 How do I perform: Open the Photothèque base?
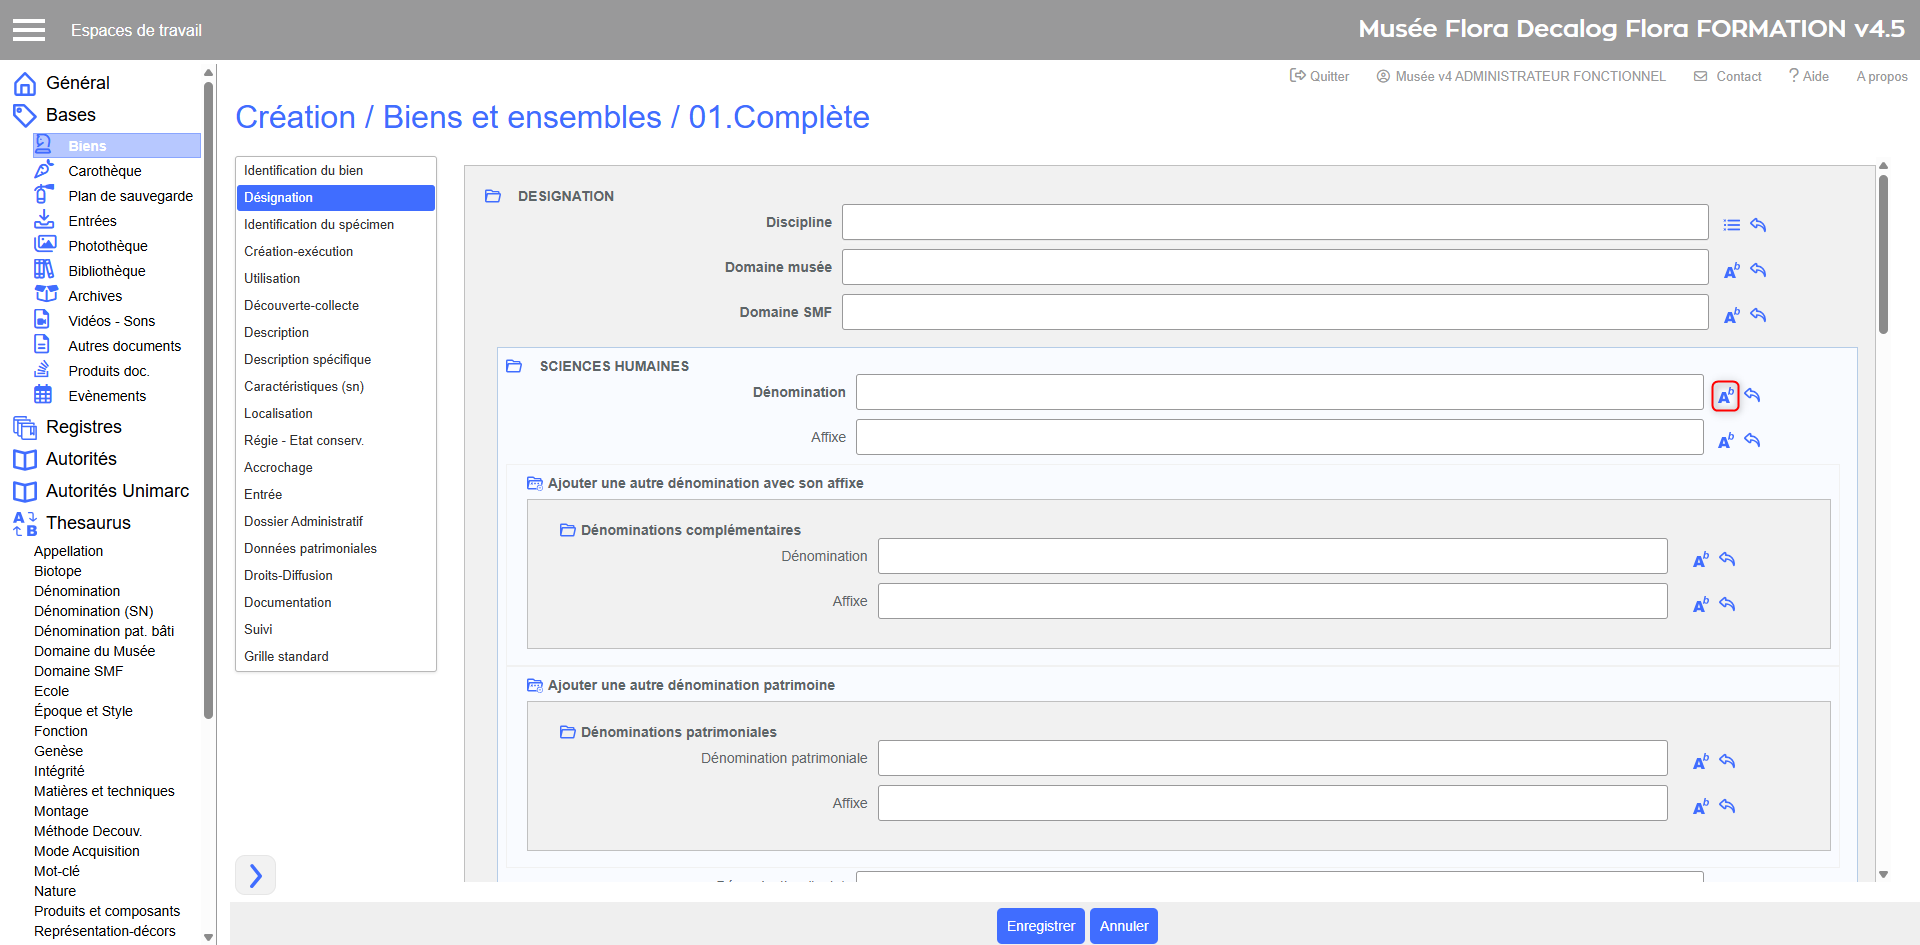point(107,246)
